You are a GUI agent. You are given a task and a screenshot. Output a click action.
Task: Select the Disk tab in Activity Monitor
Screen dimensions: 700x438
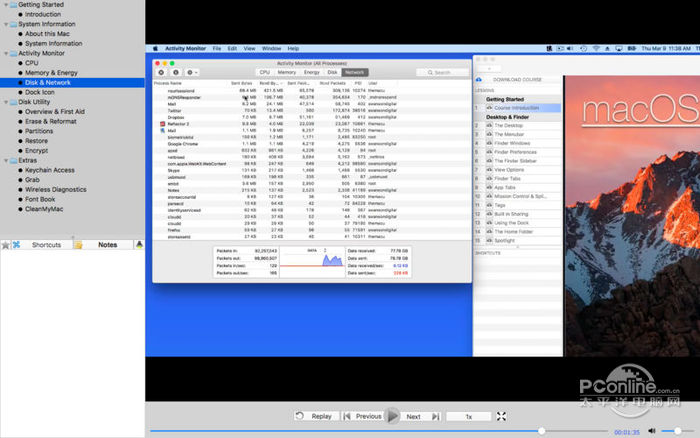(x=333, y=72)
